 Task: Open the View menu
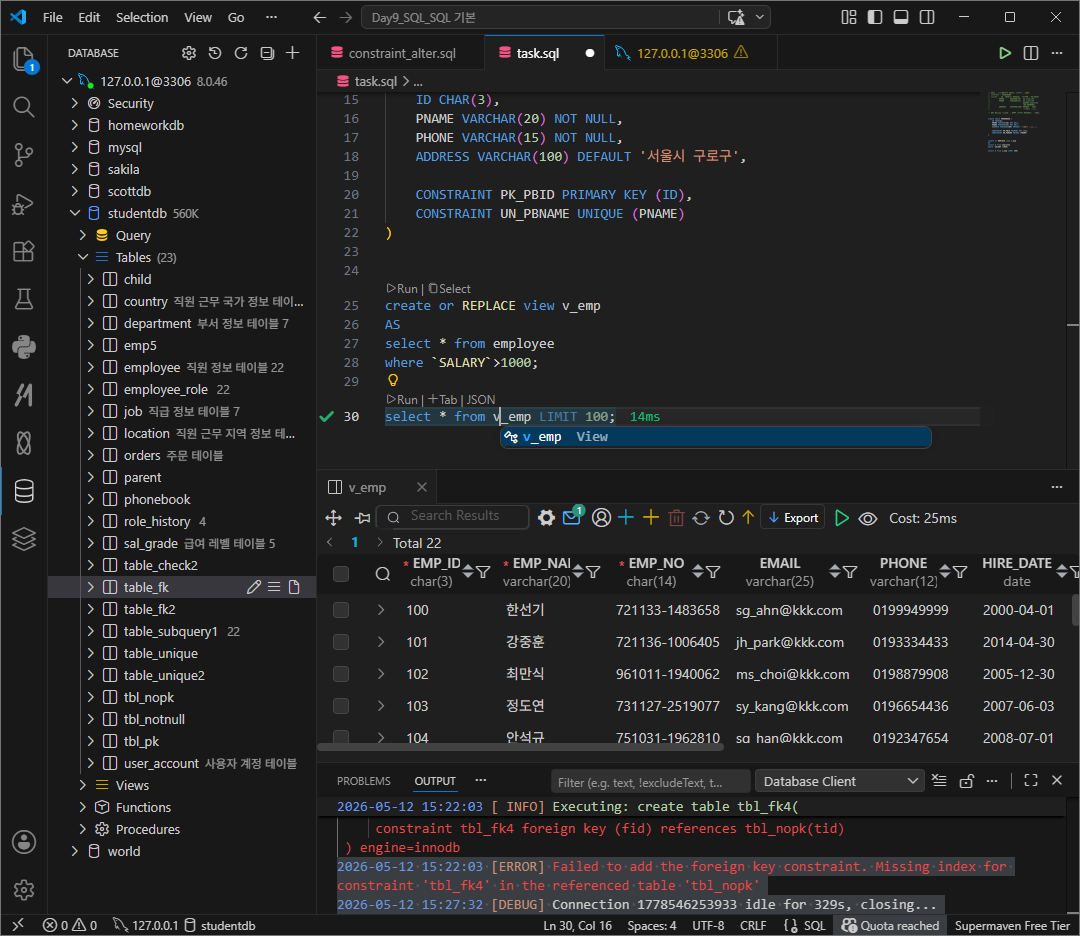coord(198,17)
